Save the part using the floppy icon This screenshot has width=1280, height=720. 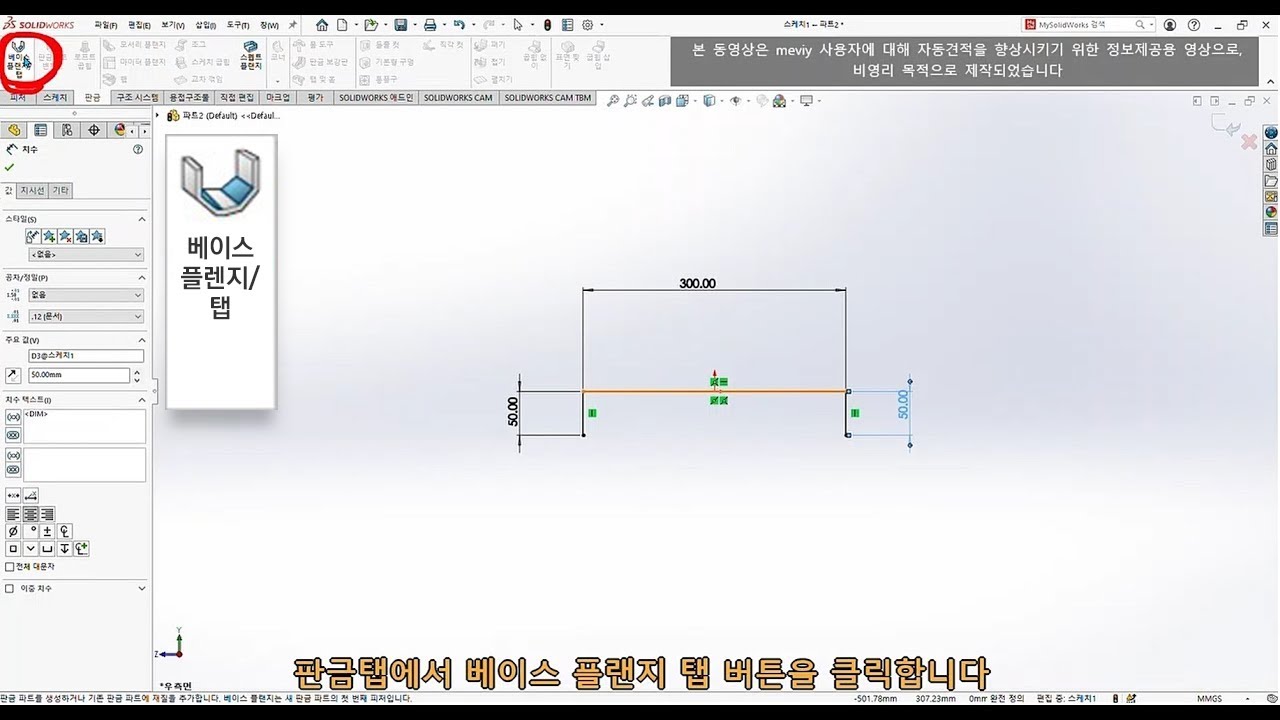(x=400, y=25)
